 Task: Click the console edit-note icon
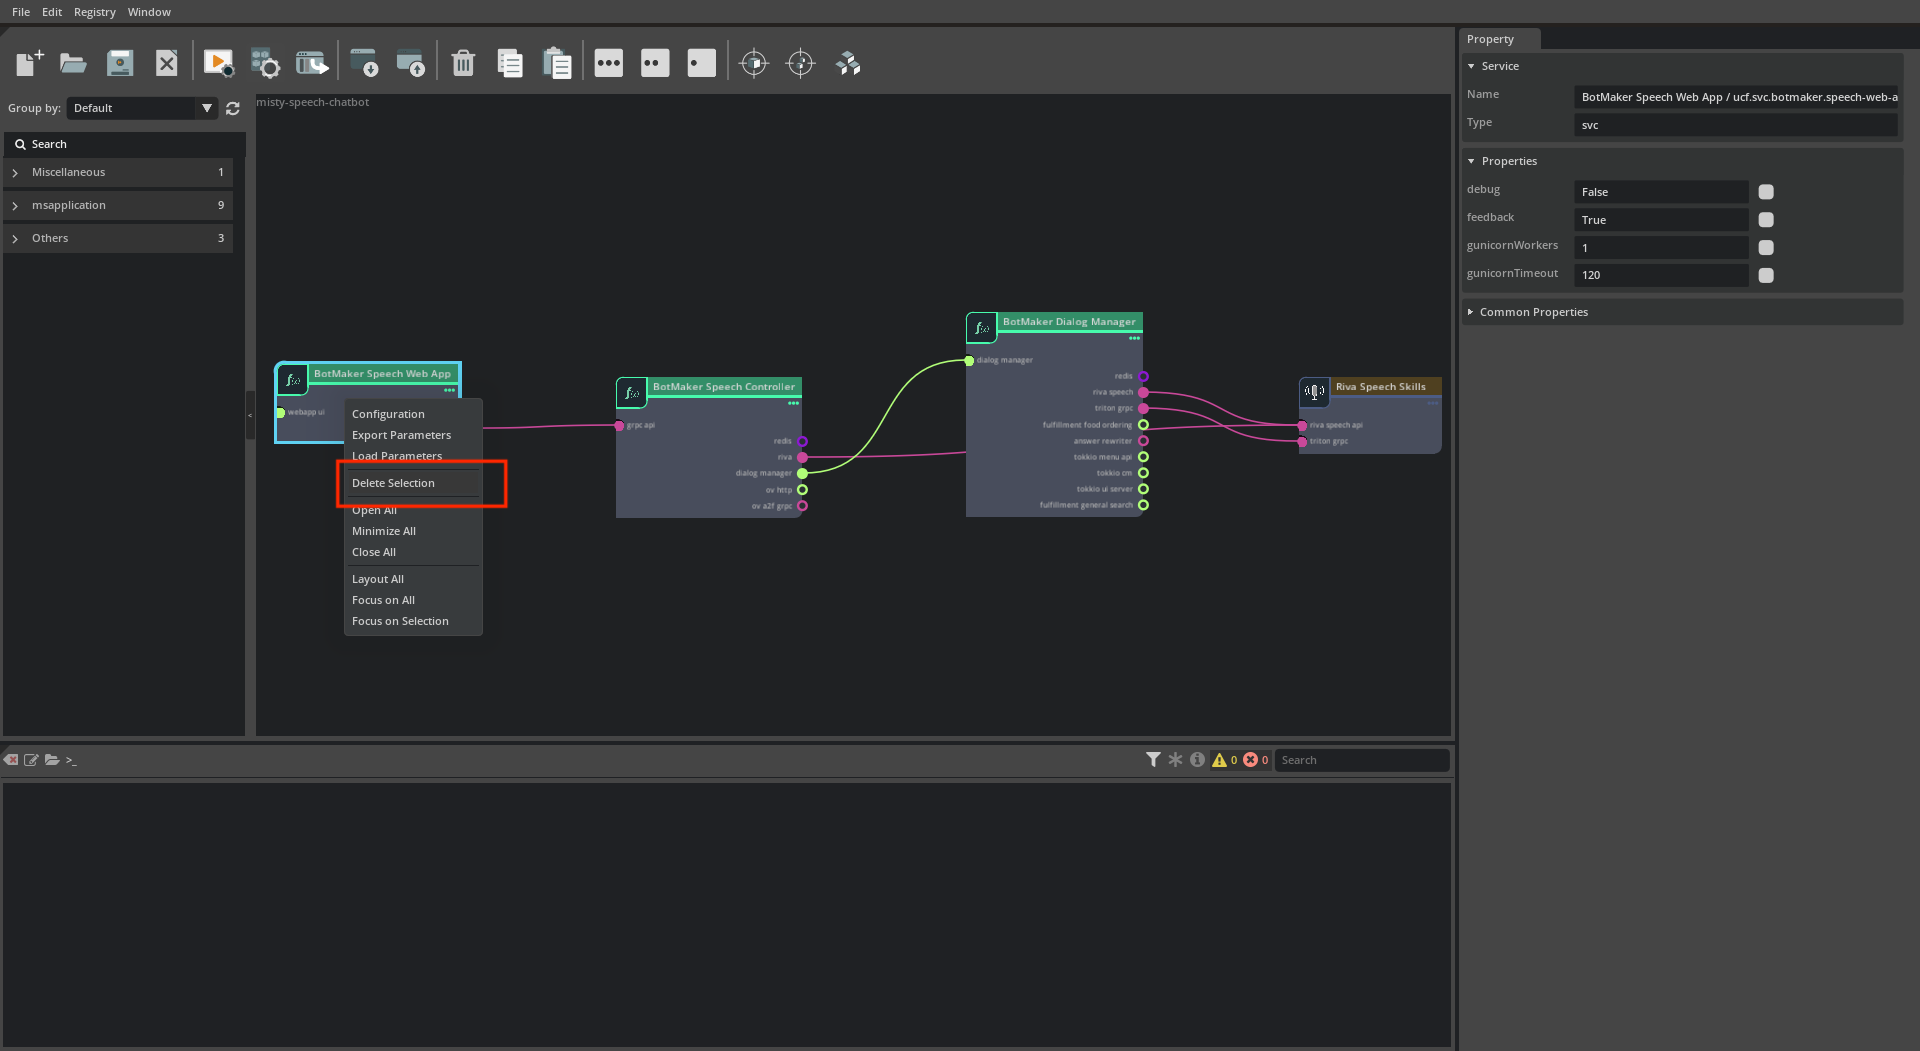click(31, 760)
